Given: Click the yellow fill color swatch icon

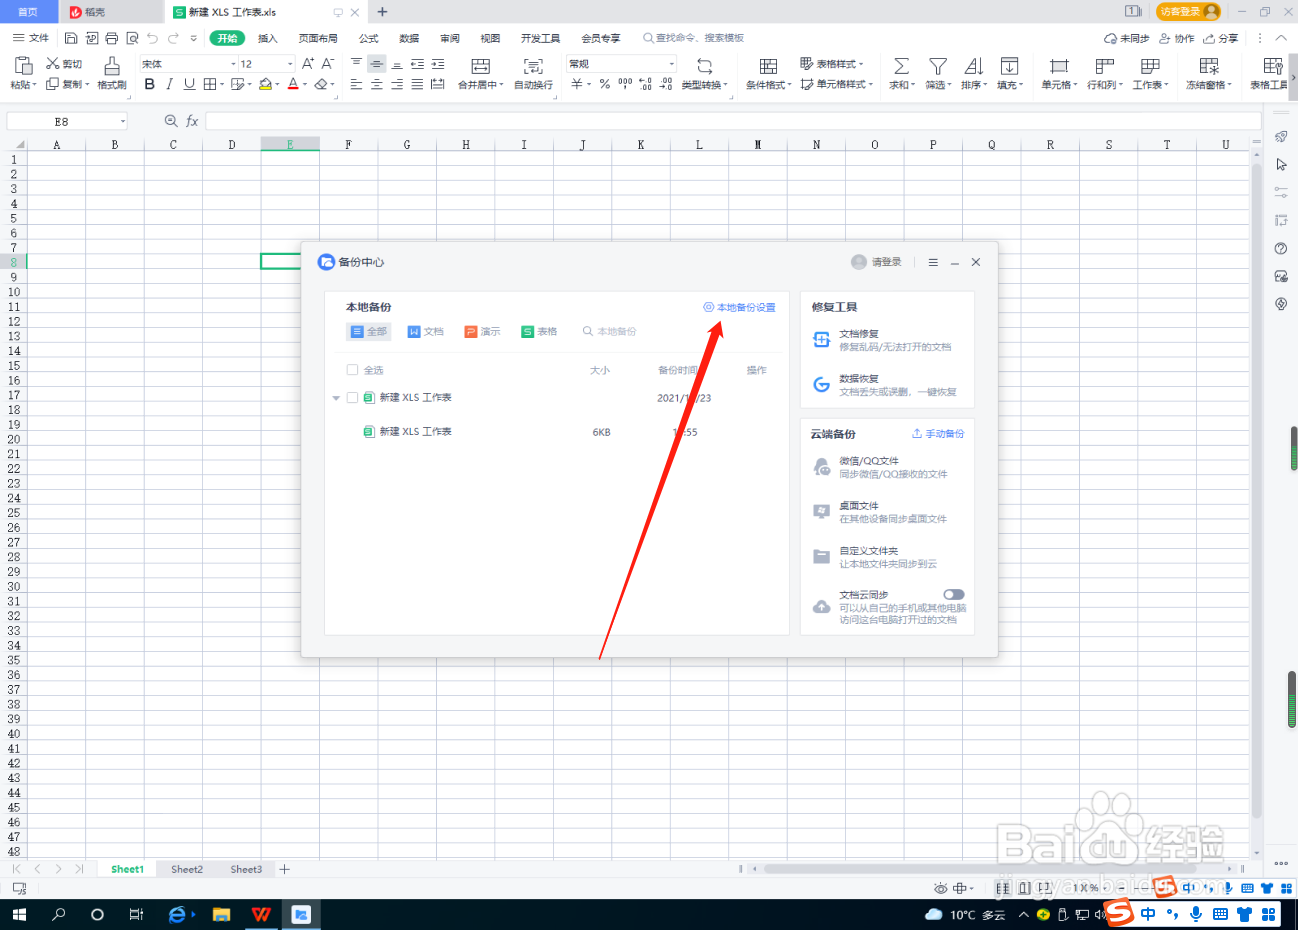Looking at the screenshot, I should (265, 85).
